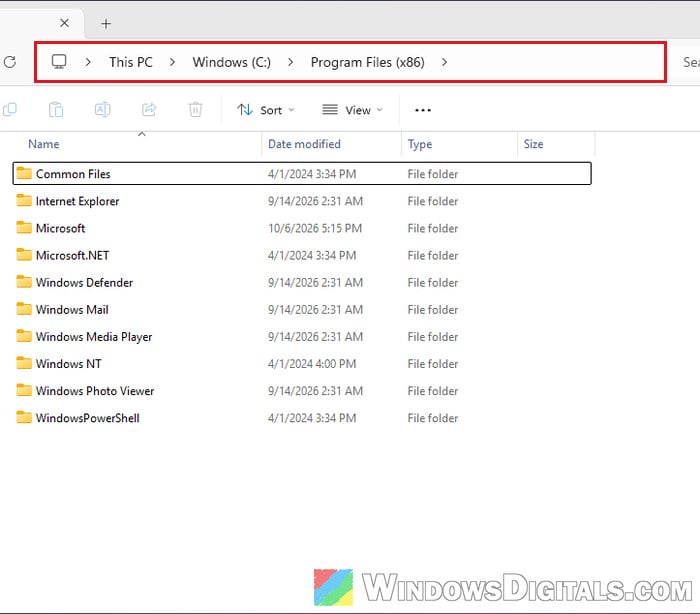Click date 10/6/2026 5:15 PM
Viewport: 700px width, 614px height.
tap(315, 228)
